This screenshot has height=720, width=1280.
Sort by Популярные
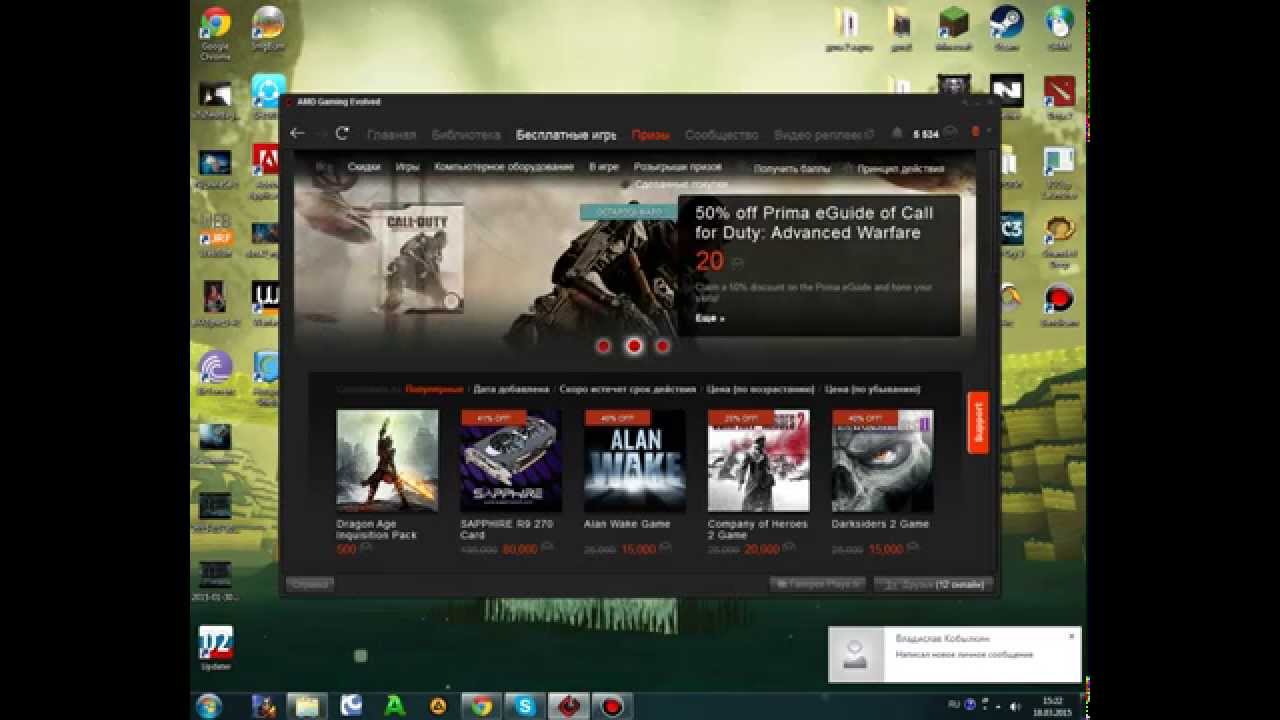coord(434,390)
